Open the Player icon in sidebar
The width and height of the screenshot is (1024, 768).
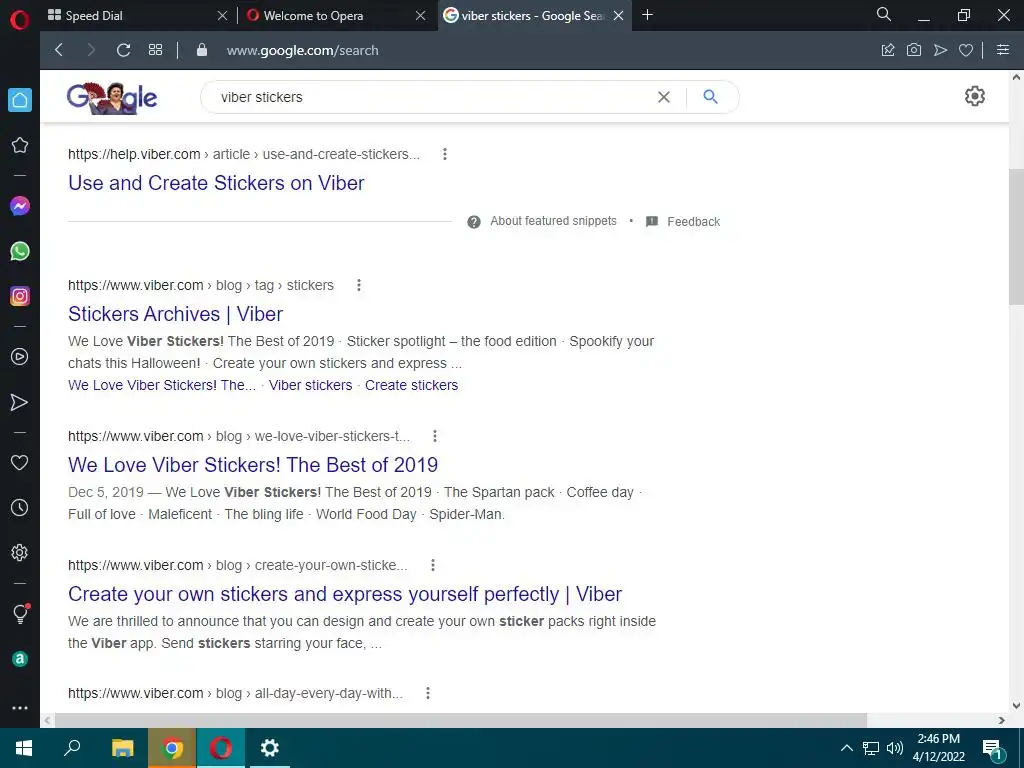[x=20, y=357]
